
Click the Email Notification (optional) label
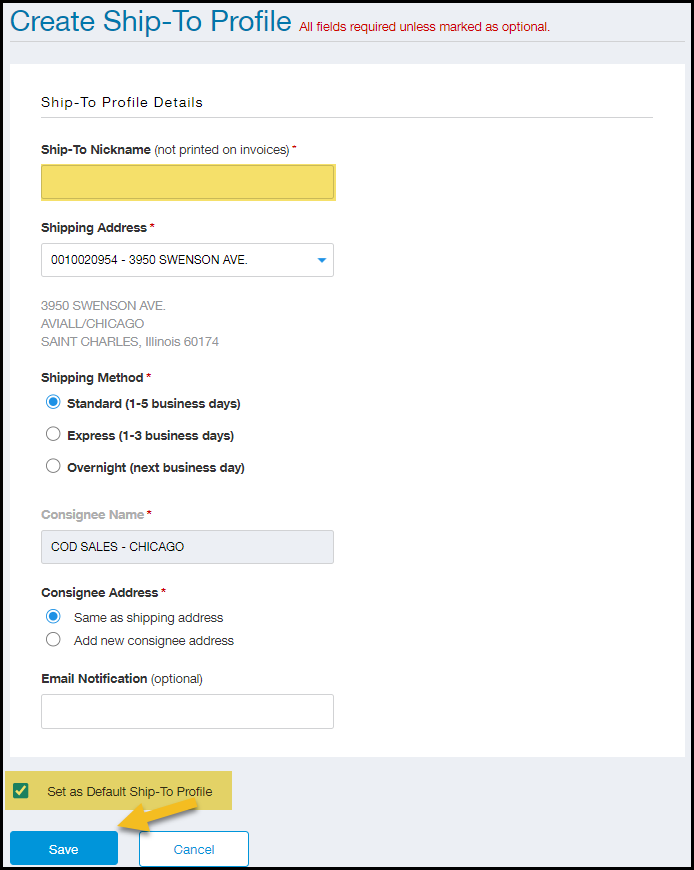122,678
